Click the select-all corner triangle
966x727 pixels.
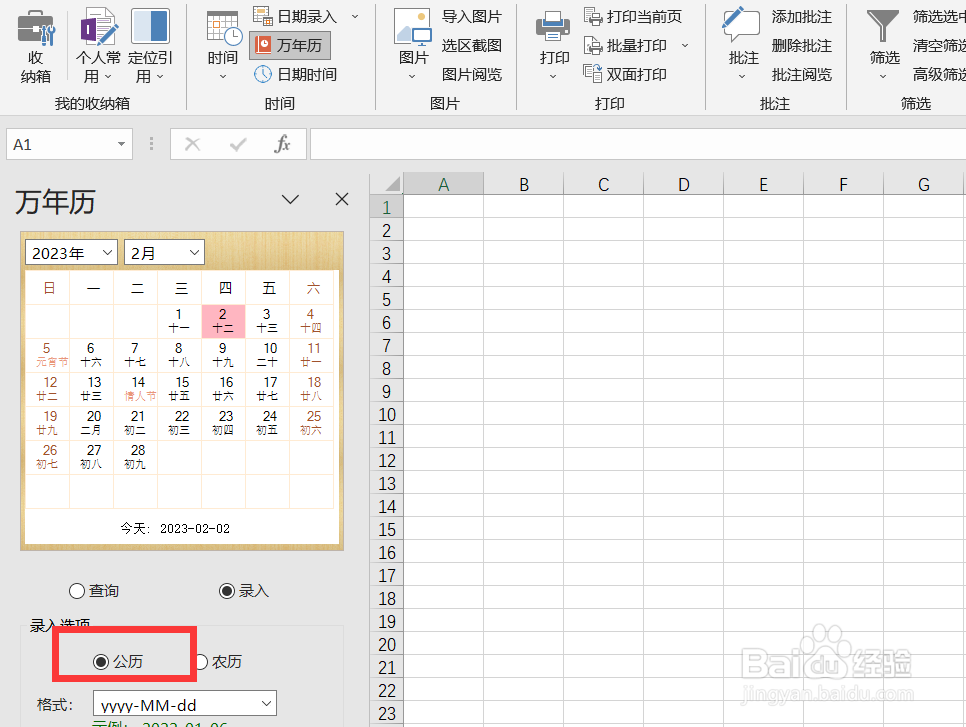[392, 184]
